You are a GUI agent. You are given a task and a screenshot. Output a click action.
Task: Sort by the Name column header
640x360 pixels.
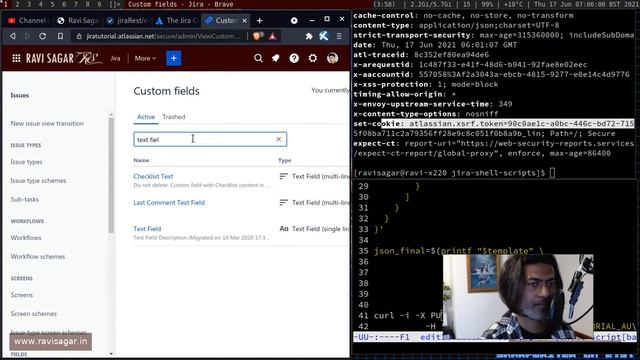point(141,160)
